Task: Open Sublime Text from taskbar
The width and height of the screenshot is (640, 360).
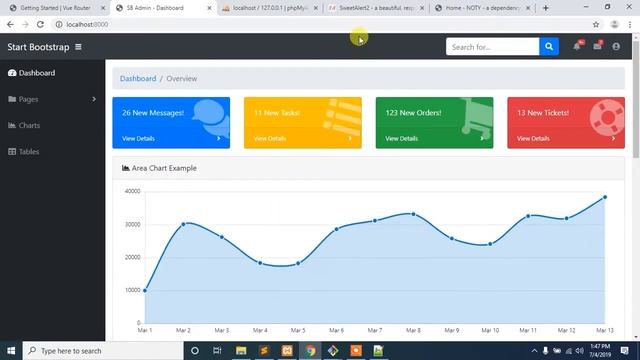Action: (x=264, y=351)
